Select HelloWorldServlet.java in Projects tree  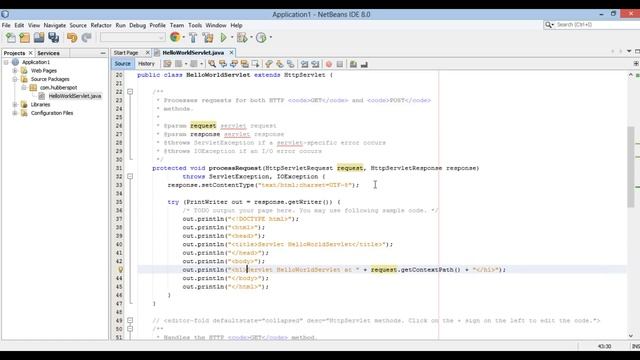(x=75, y=96)
